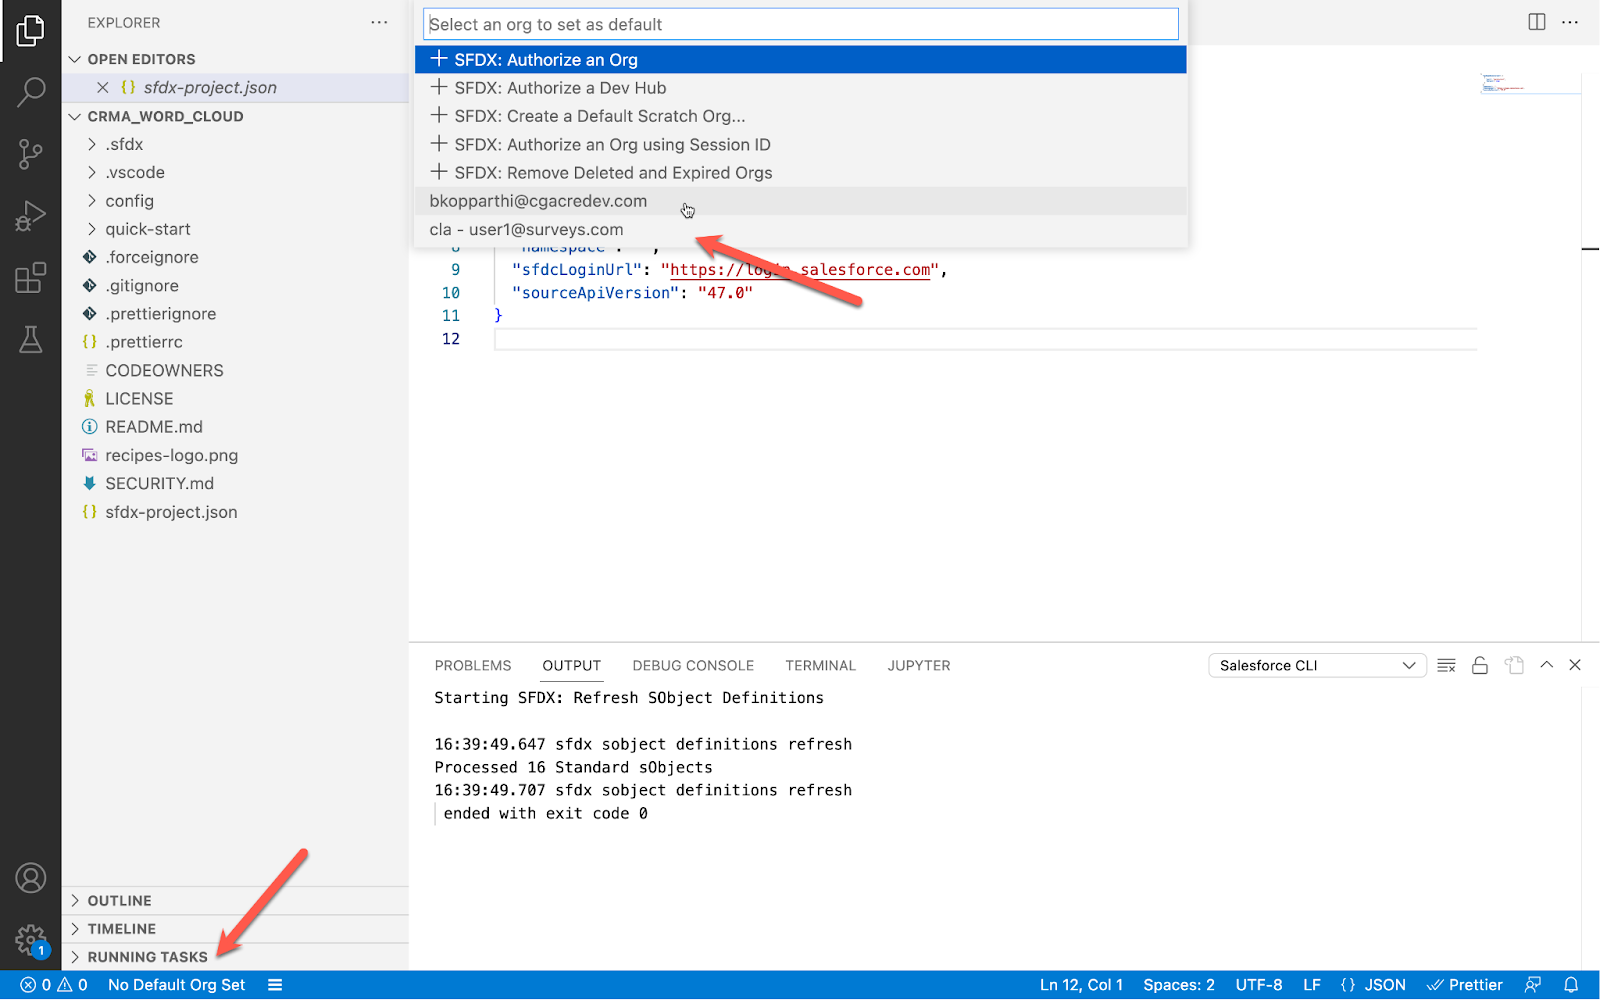The image size is (1600, 1000).
Task: Open the Testing beaker icon
Action: click(30, 340)
